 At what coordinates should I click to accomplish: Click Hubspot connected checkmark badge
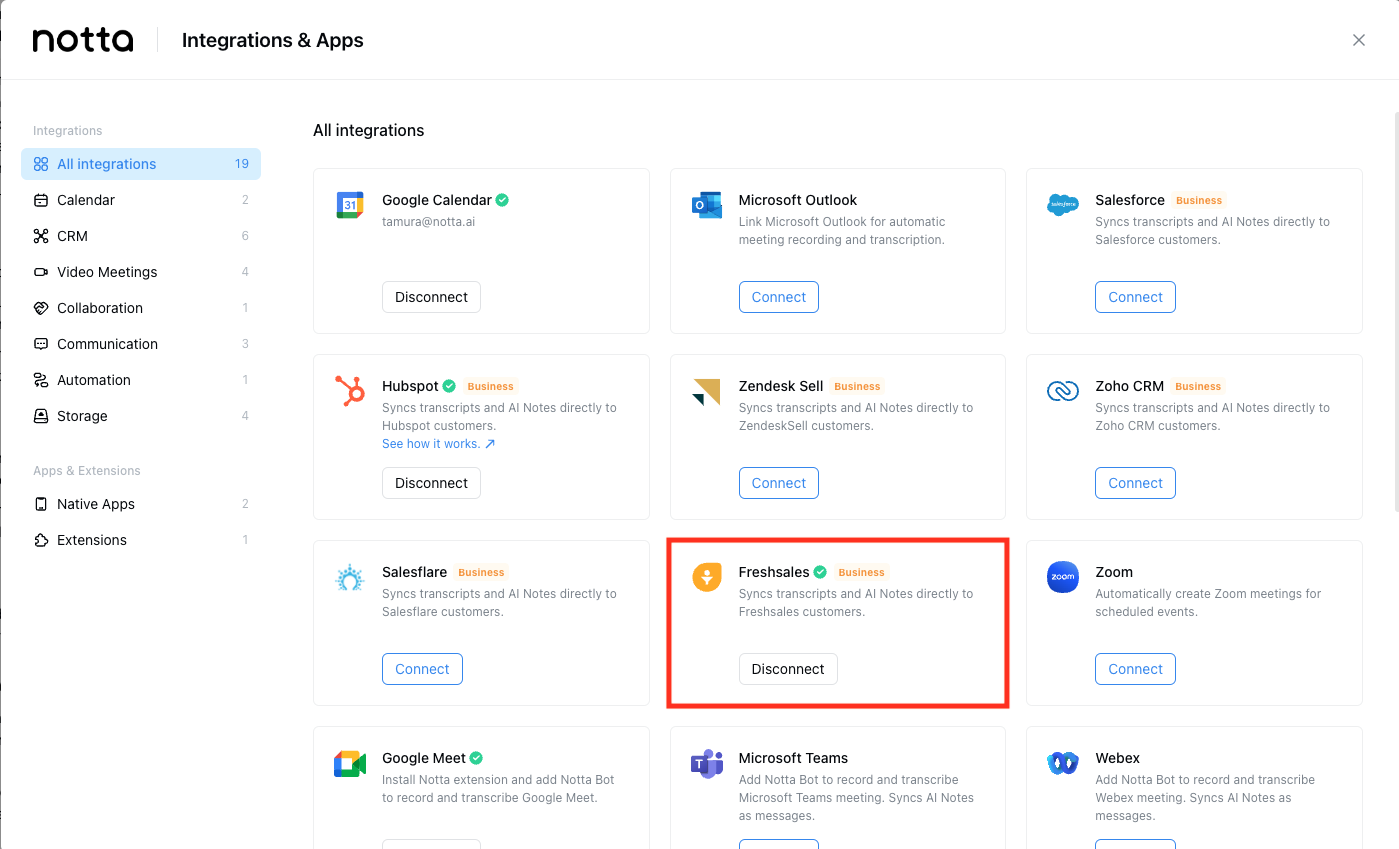449,386
